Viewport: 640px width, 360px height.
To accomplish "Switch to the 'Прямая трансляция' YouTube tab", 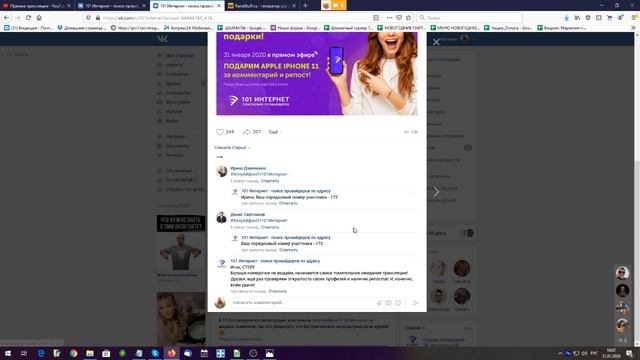I will click(x=36, y=6).
